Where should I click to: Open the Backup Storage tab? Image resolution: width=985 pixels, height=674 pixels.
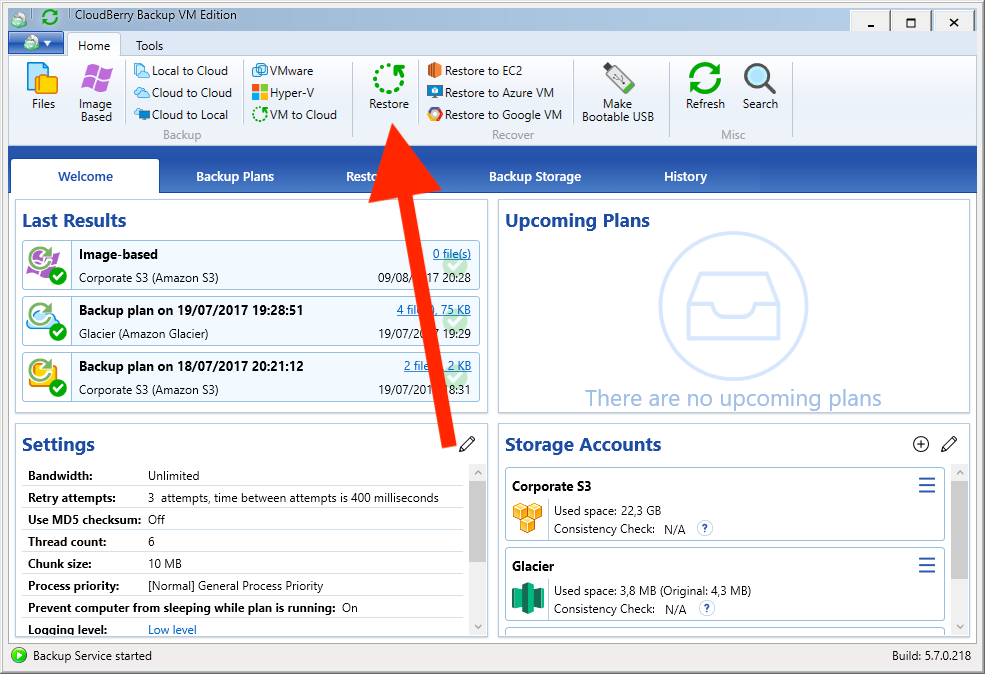coord(535,177)
